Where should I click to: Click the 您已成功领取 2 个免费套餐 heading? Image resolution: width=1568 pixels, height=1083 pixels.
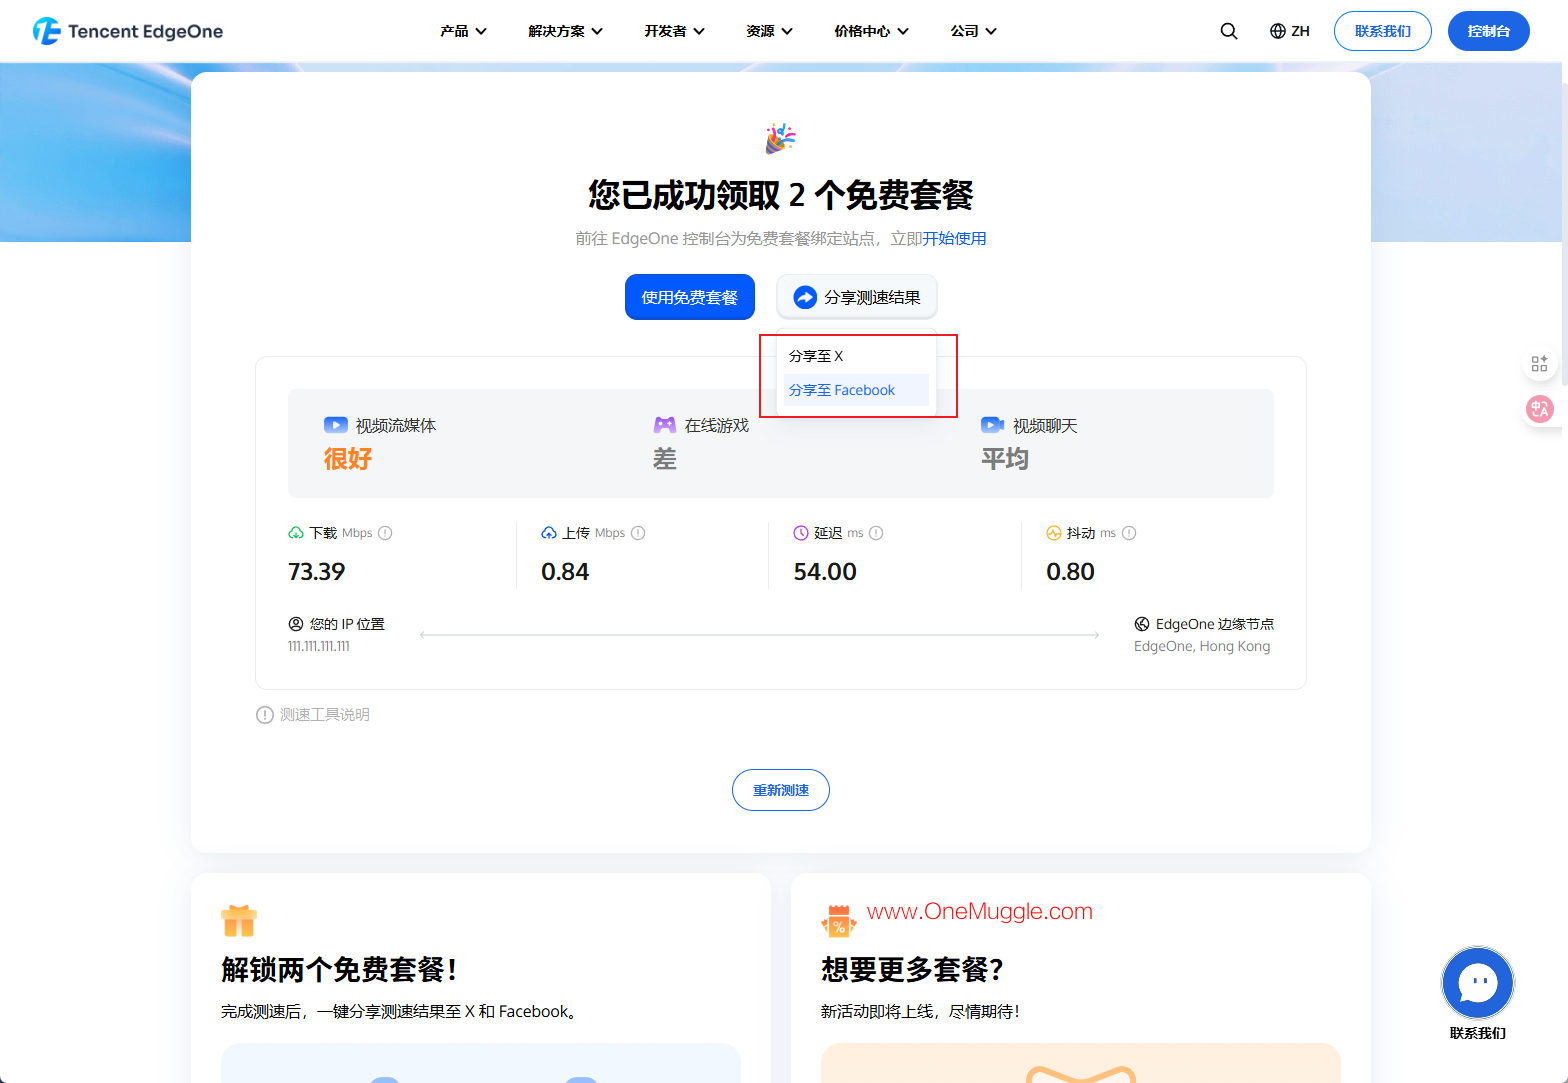point(781,194)
